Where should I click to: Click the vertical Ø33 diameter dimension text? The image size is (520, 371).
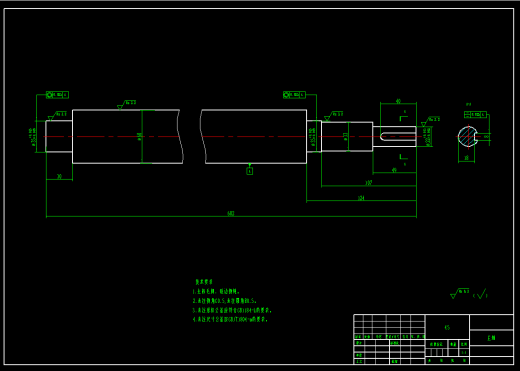click(345, 137)
